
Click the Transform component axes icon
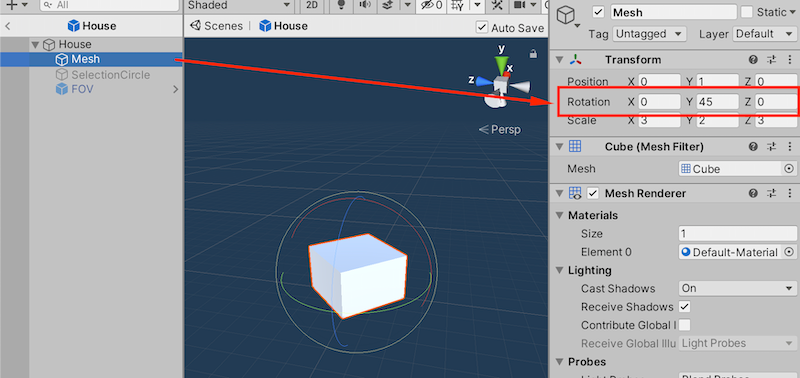pos(576,60)
